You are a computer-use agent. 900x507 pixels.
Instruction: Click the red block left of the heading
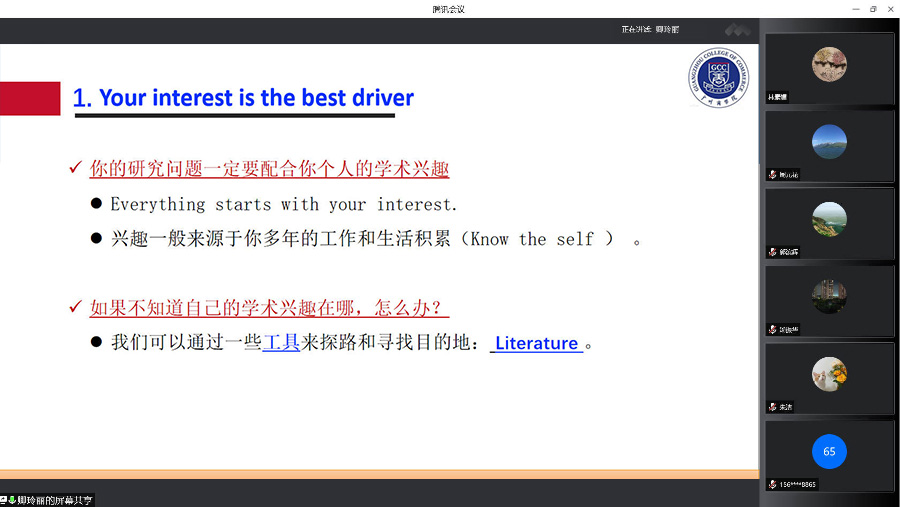(30, 98)
